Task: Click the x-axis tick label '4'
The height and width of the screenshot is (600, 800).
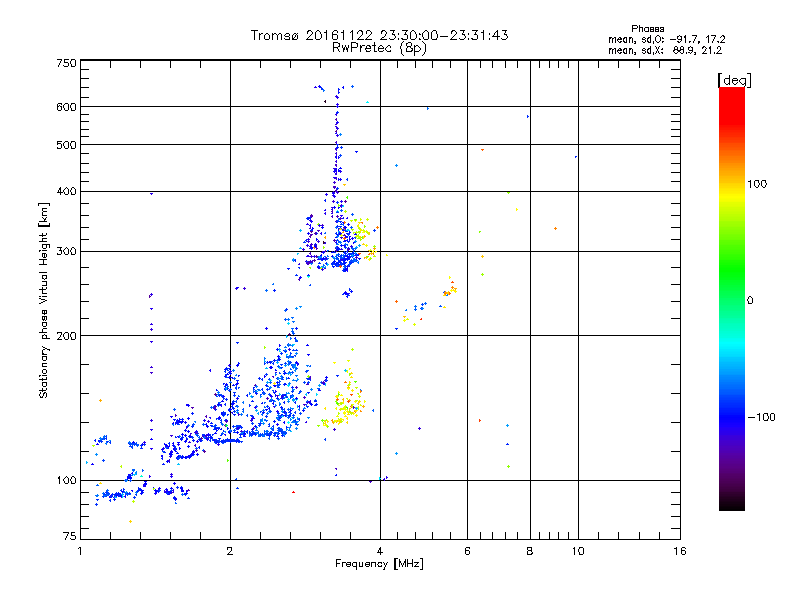Action: [x=380, y=551]
